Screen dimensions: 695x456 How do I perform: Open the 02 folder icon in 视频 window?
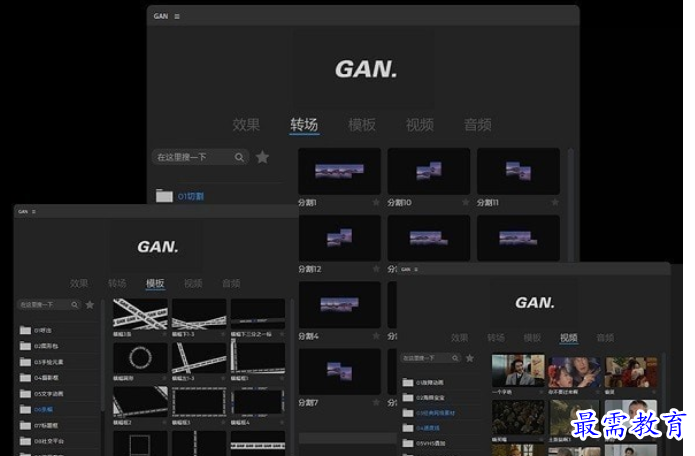(408, 398)
